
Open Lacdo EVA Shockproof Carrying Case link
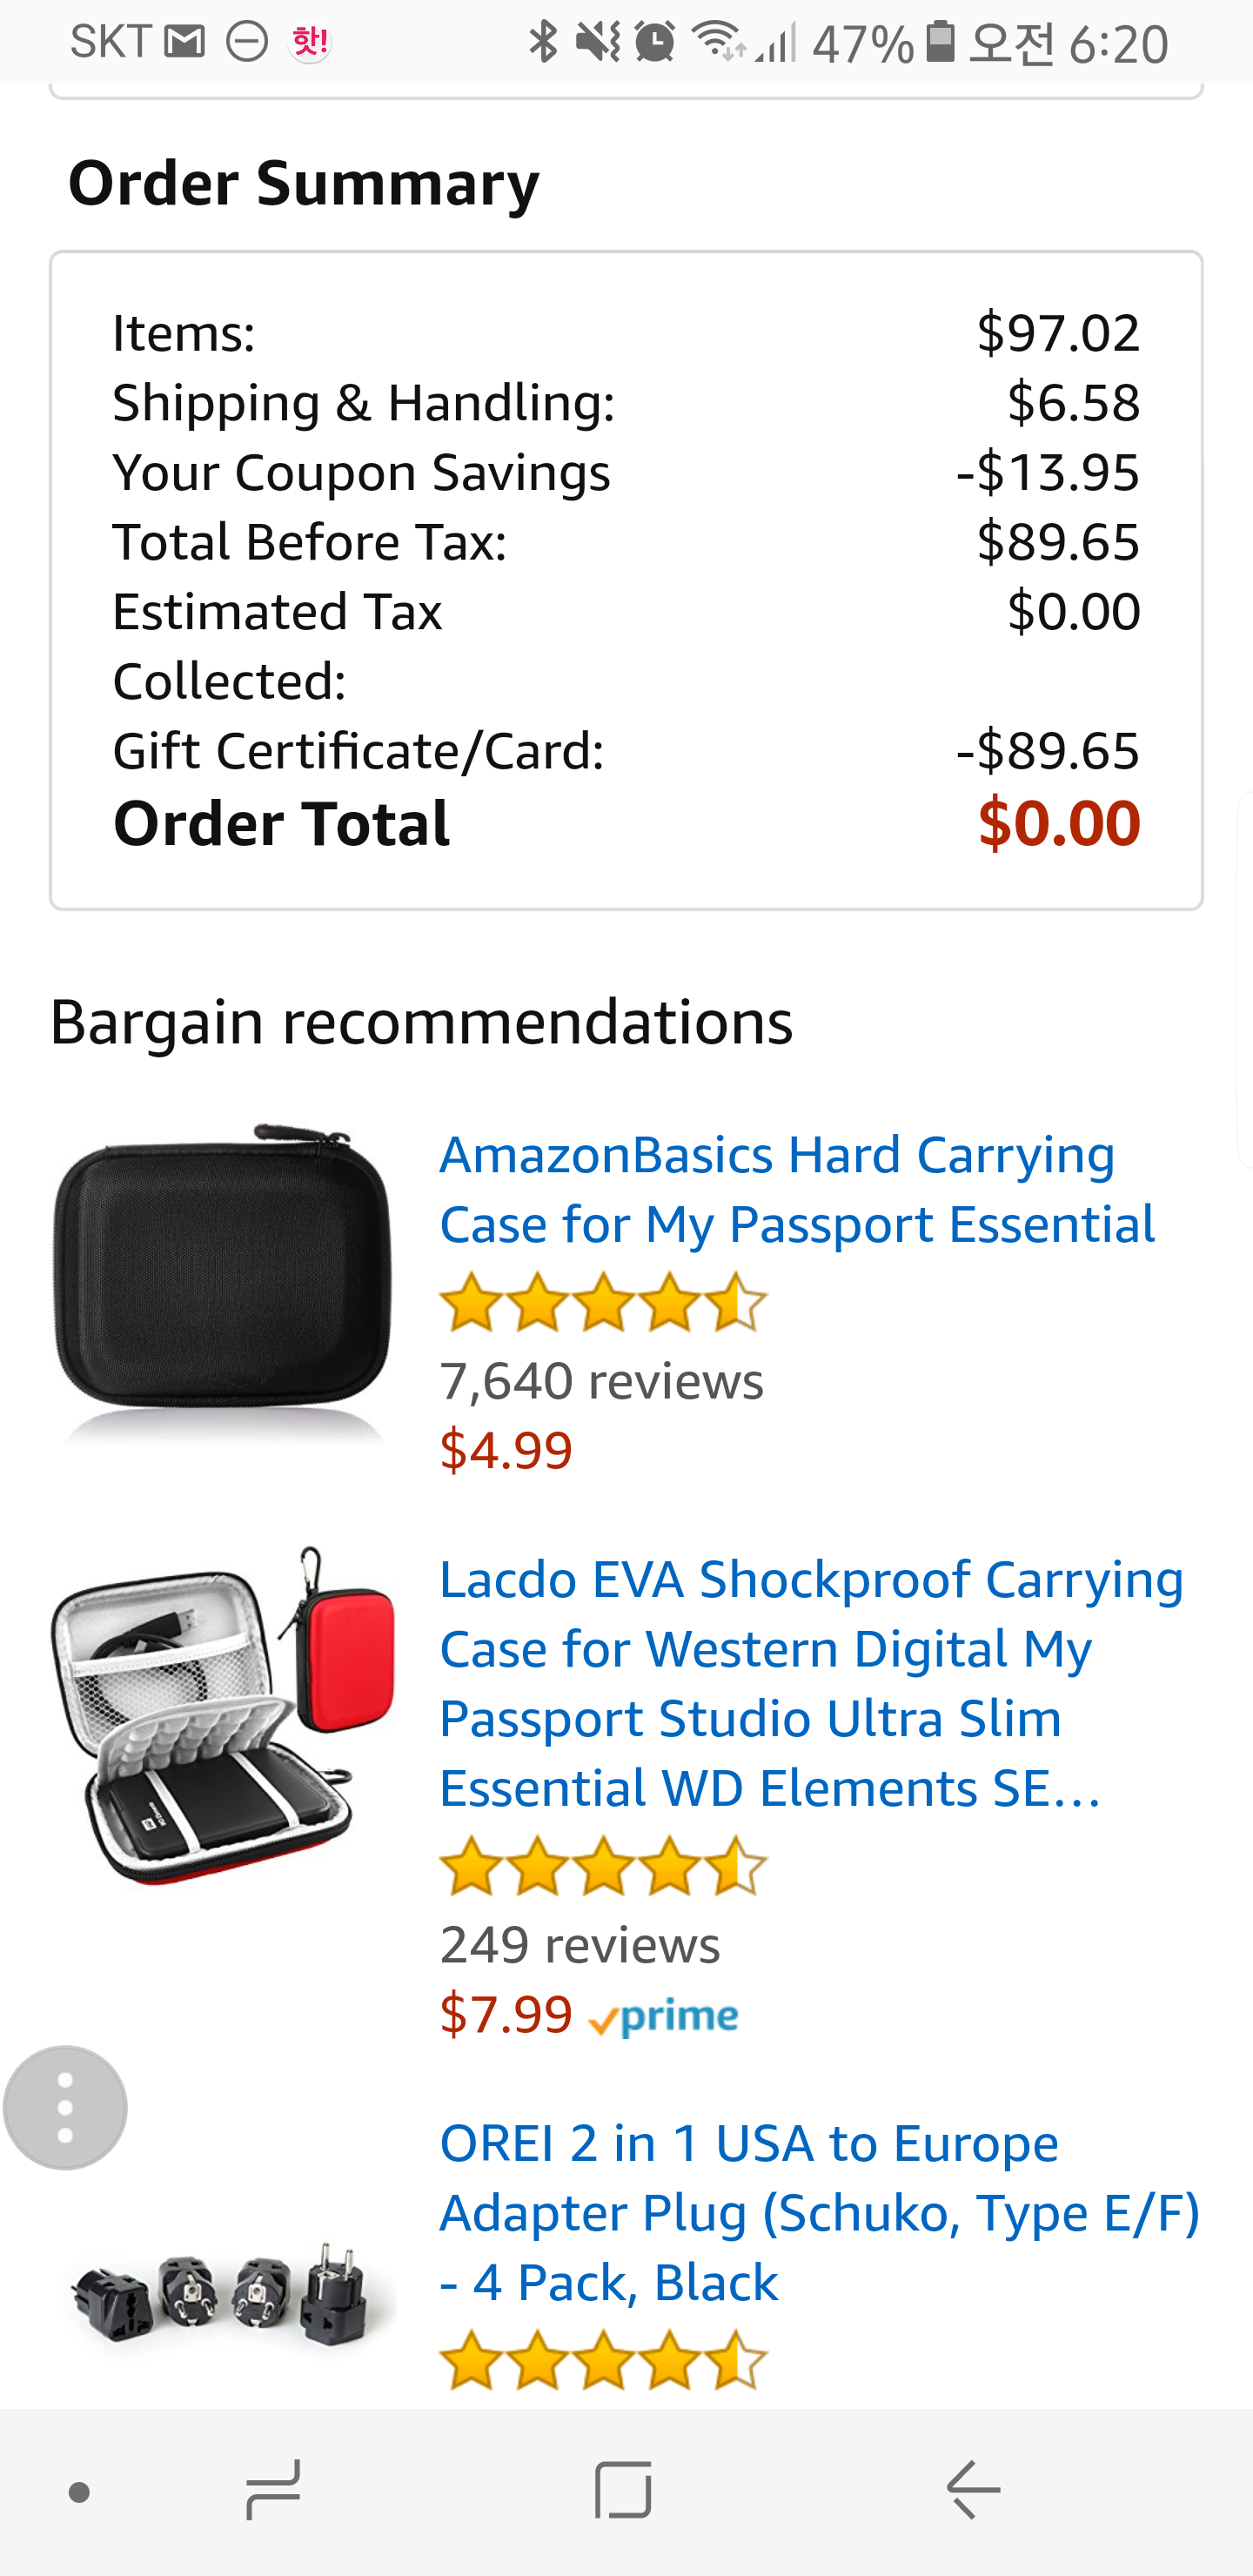click(x=810, y=1683)
